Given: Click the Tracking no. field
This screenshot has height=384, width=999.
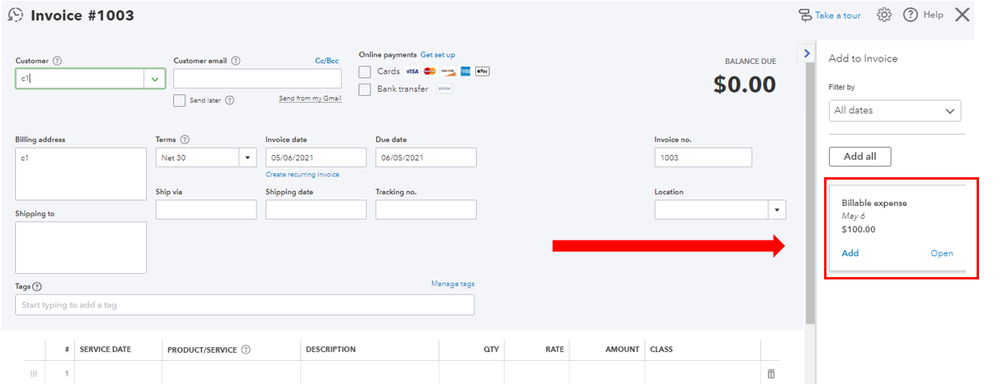Looking at the screenshot, I should (426, 210).
